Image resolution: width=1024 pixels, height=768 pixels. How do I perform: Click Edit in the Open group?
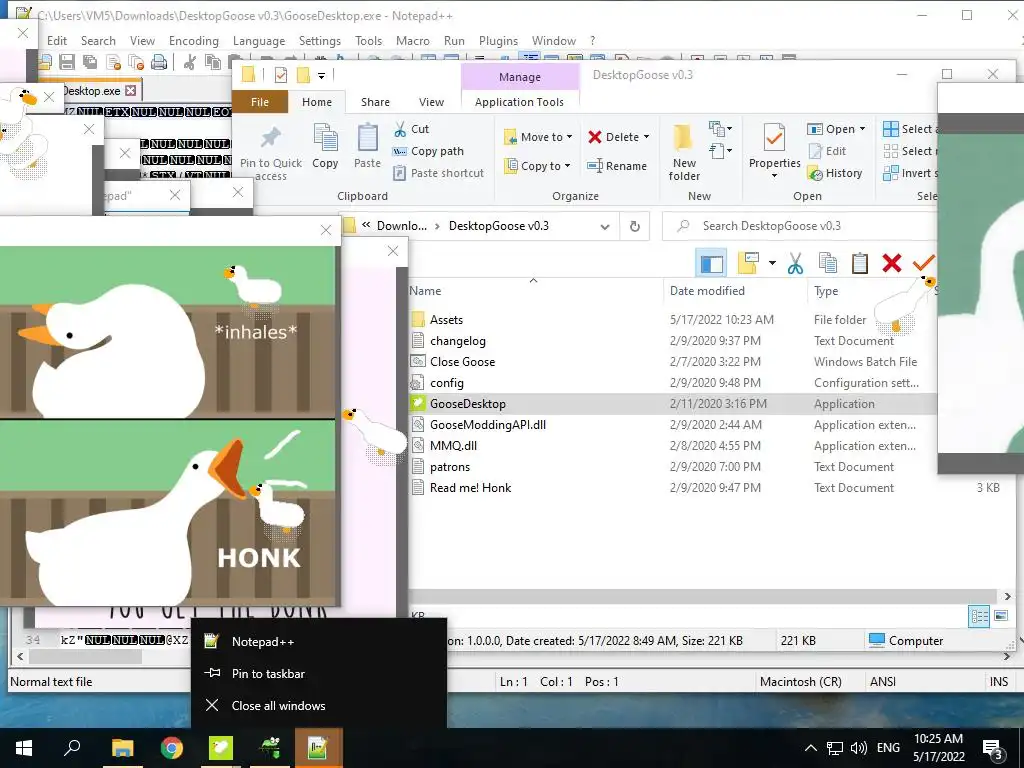pyautogui.click(x=827, y=151)
